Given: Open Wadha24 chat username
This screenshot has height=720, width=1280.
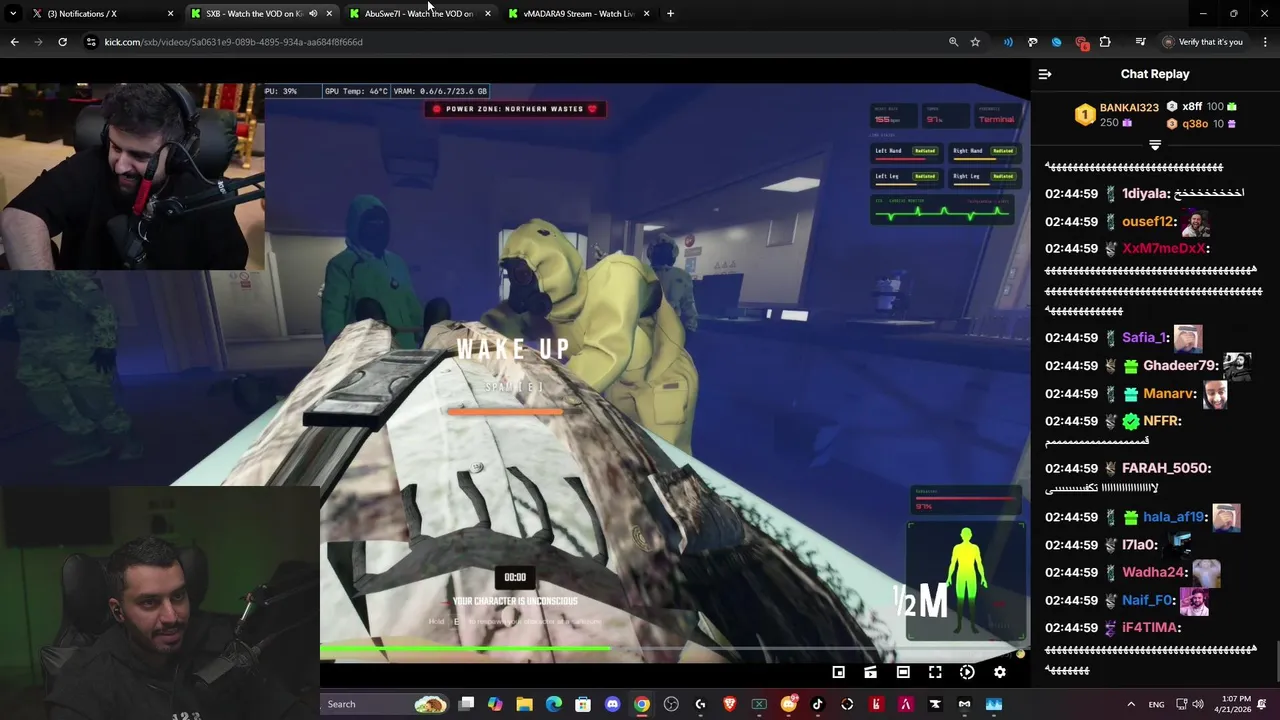Looking at the screenshot, I should [1153, 573].
